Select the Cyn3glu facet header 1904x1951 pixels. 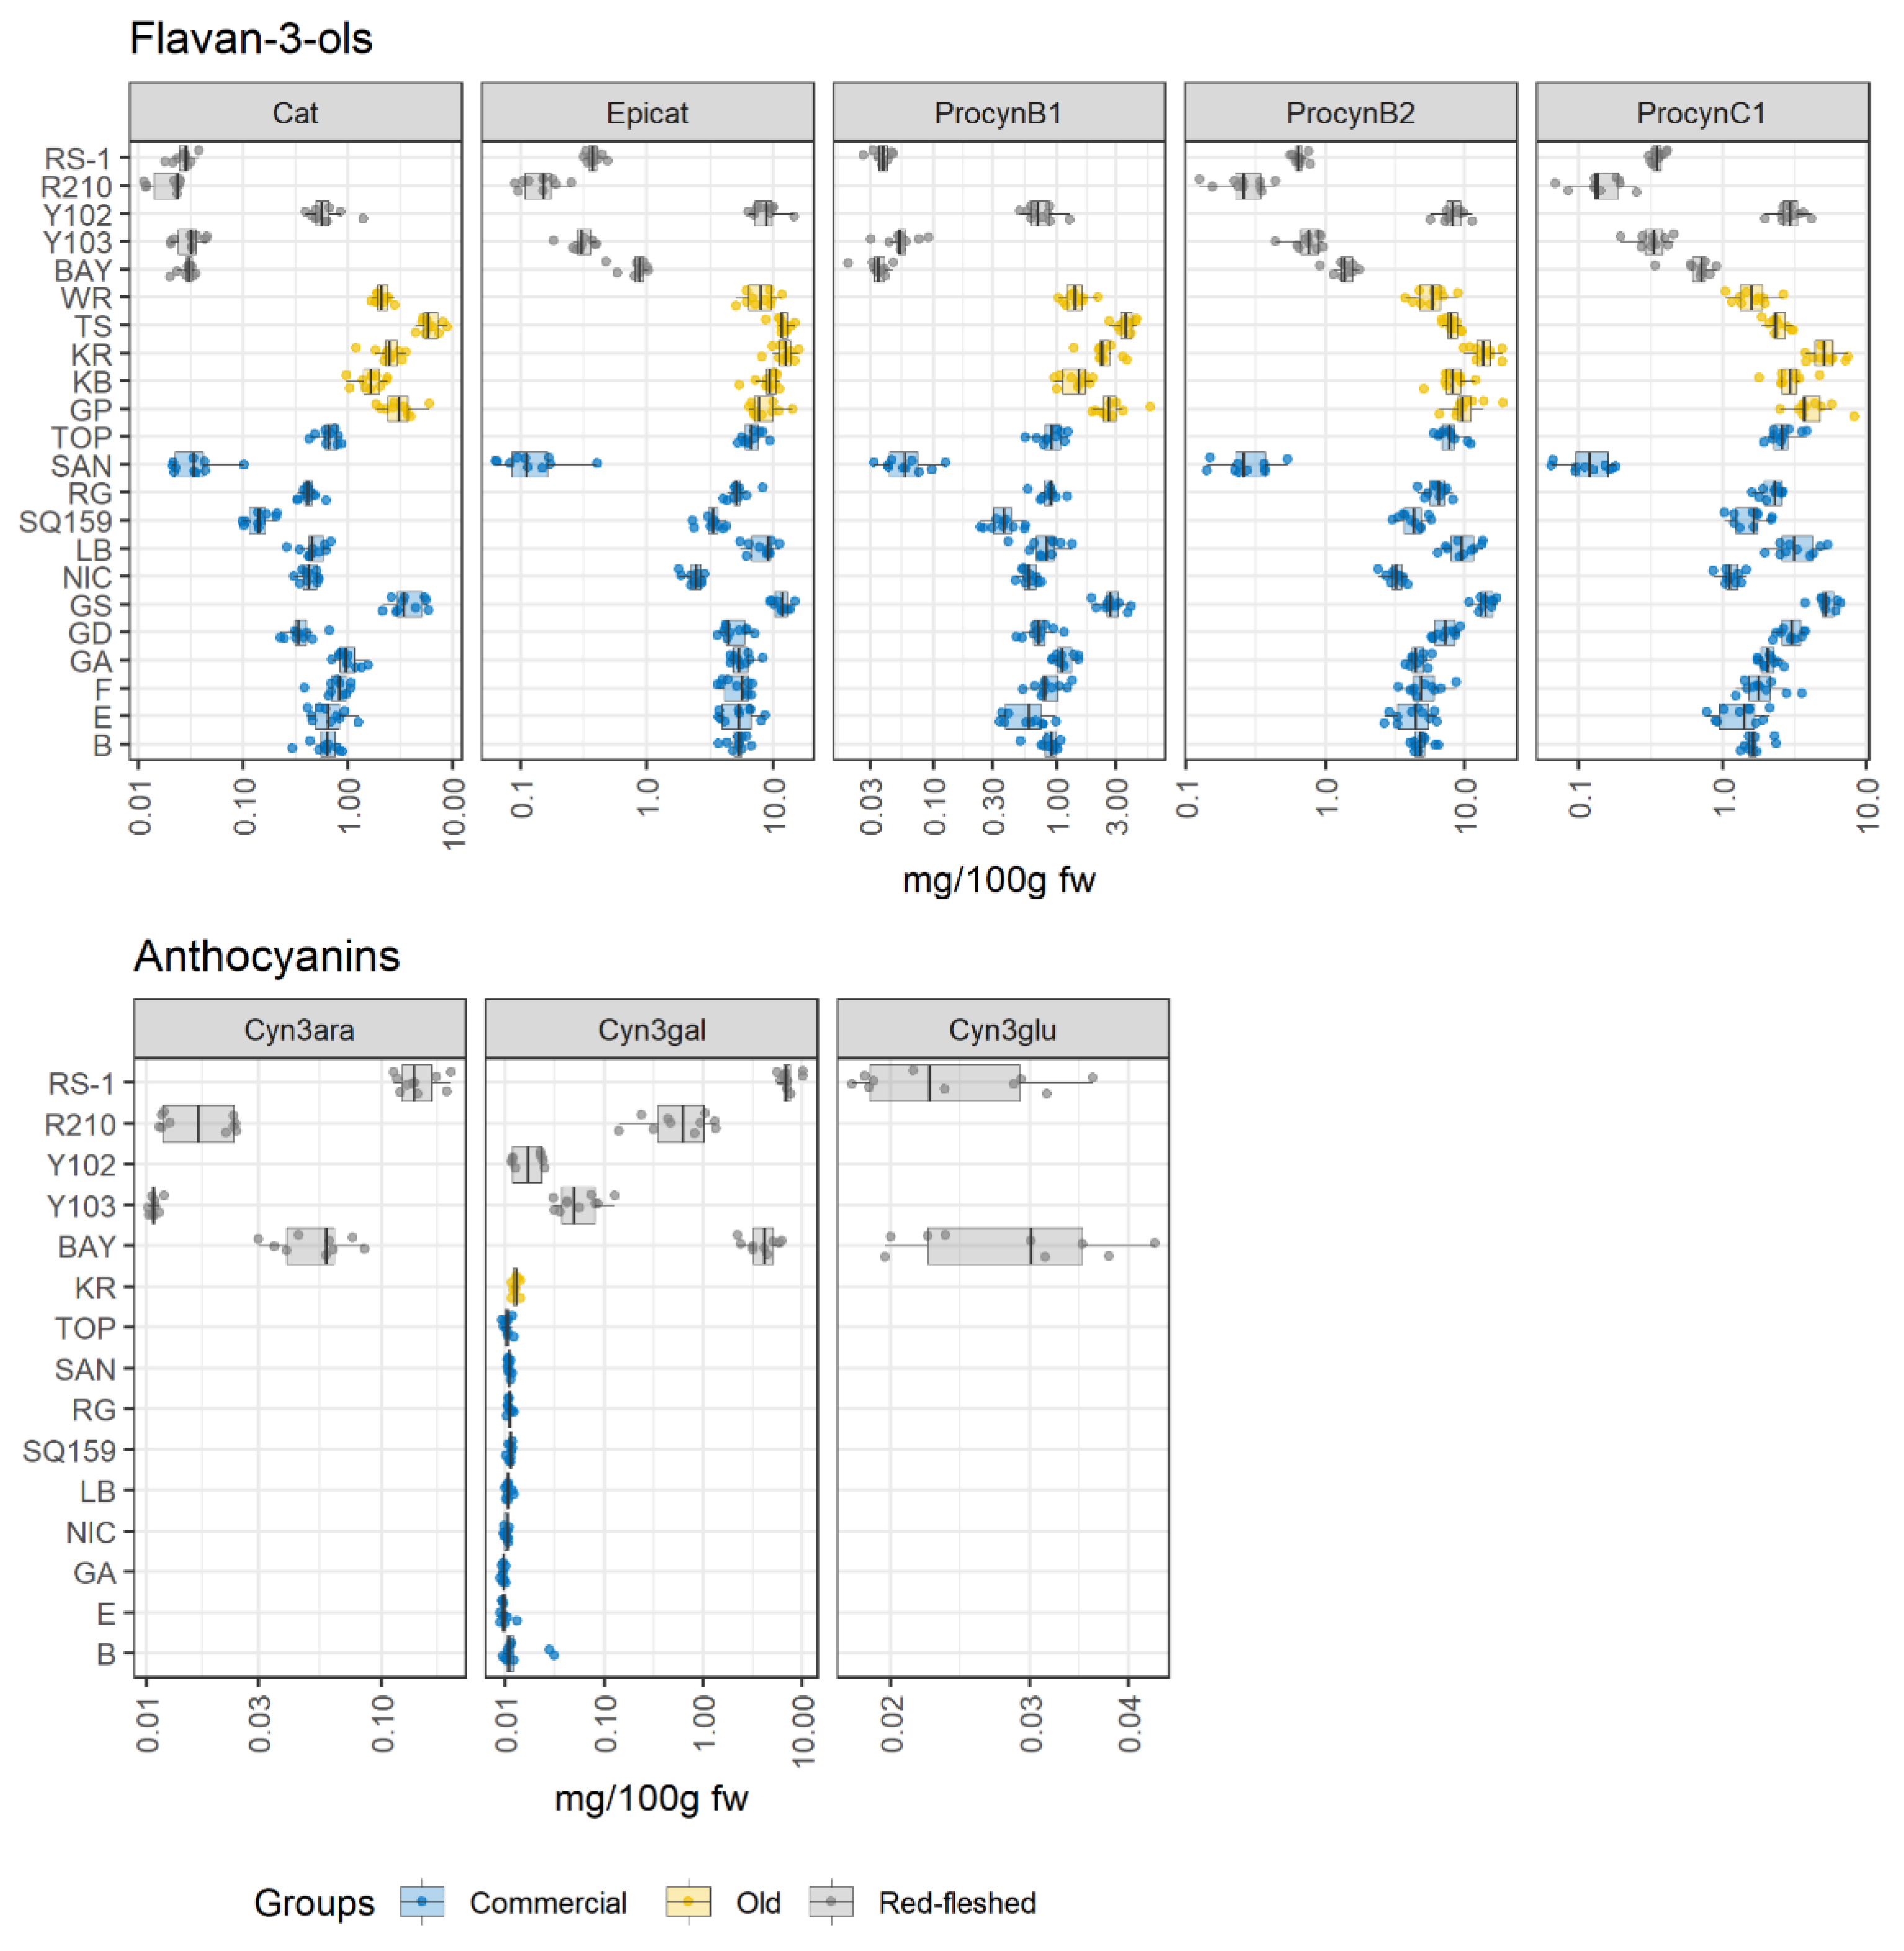pyautogui.click(x=1002, y=1030)
